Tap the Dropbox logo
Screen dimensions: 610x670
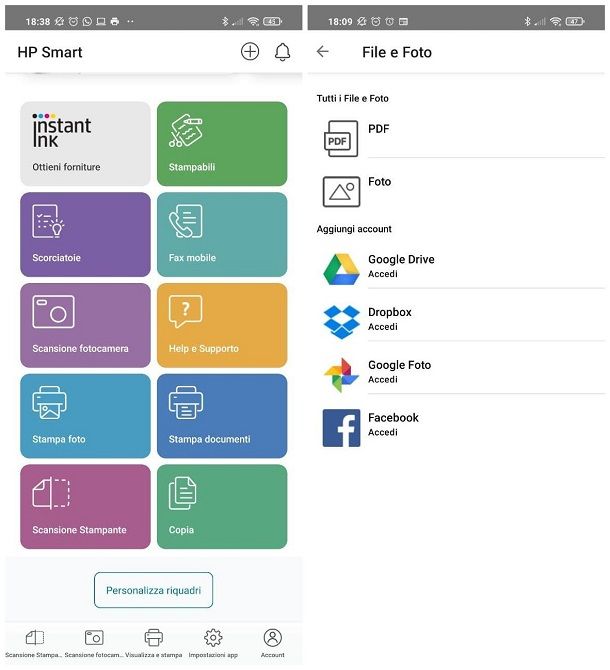[341, 322]
